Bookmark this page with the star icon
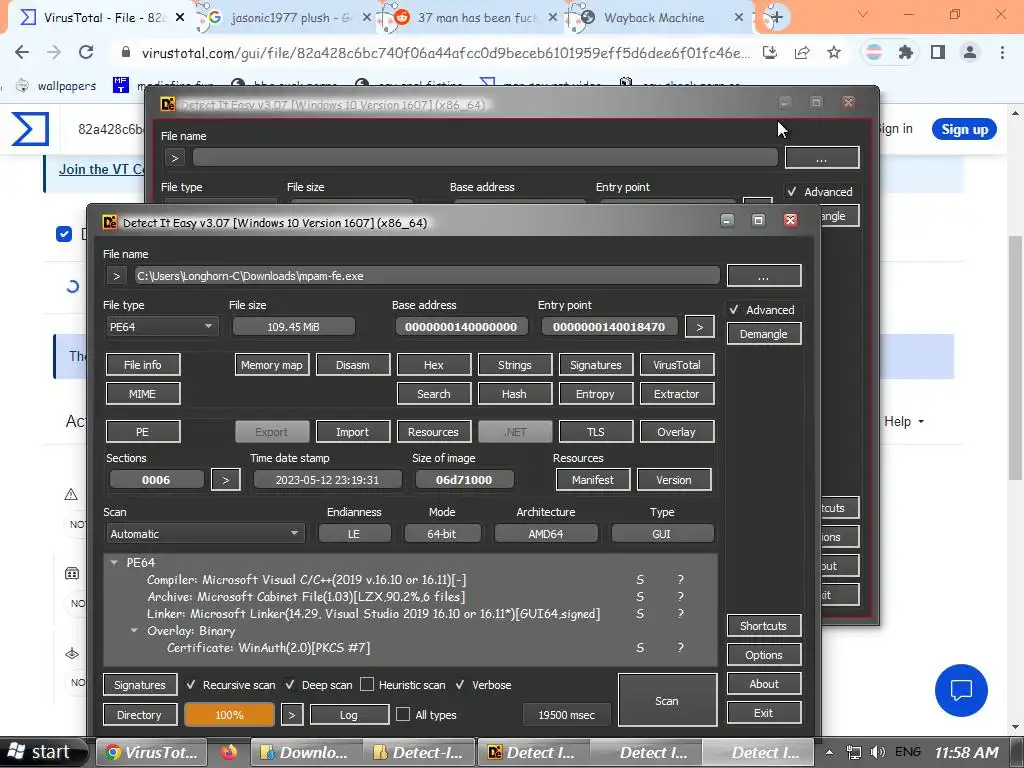 coord(834,52)
